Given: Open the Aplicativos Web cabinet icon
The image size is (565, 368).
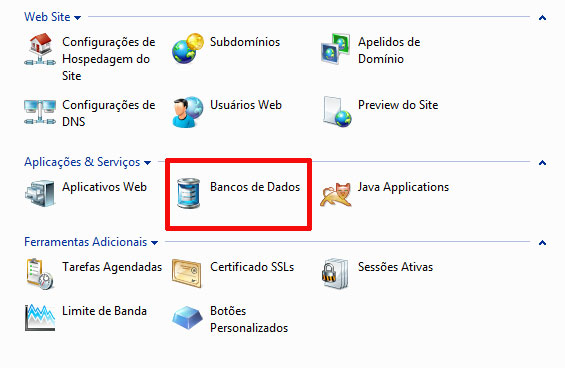Looking at the screenshot, I should 40,194.
